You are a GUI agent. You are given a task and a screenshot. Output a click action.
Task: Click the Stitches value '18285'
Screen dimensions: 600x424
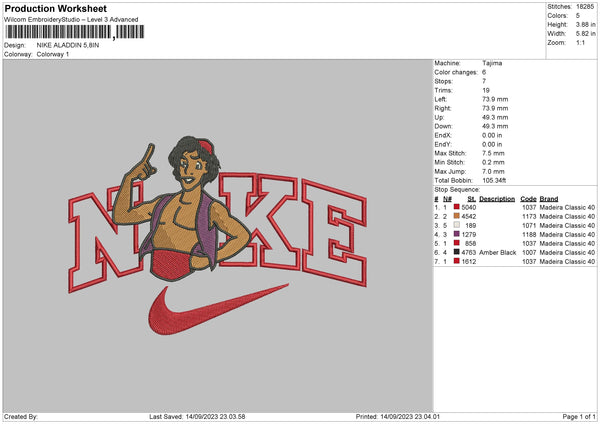pos(585,7)
